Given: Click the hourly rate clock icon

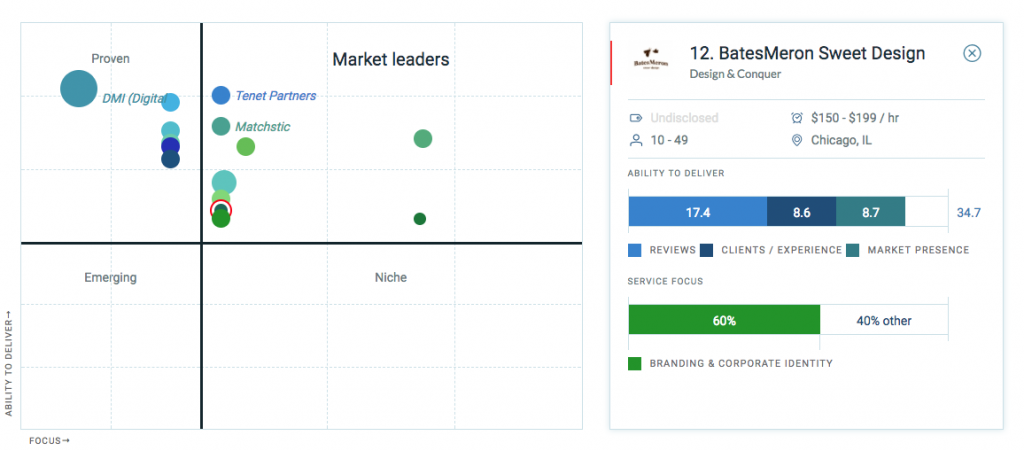Looking at the screenshot, I should pos(797,118).
